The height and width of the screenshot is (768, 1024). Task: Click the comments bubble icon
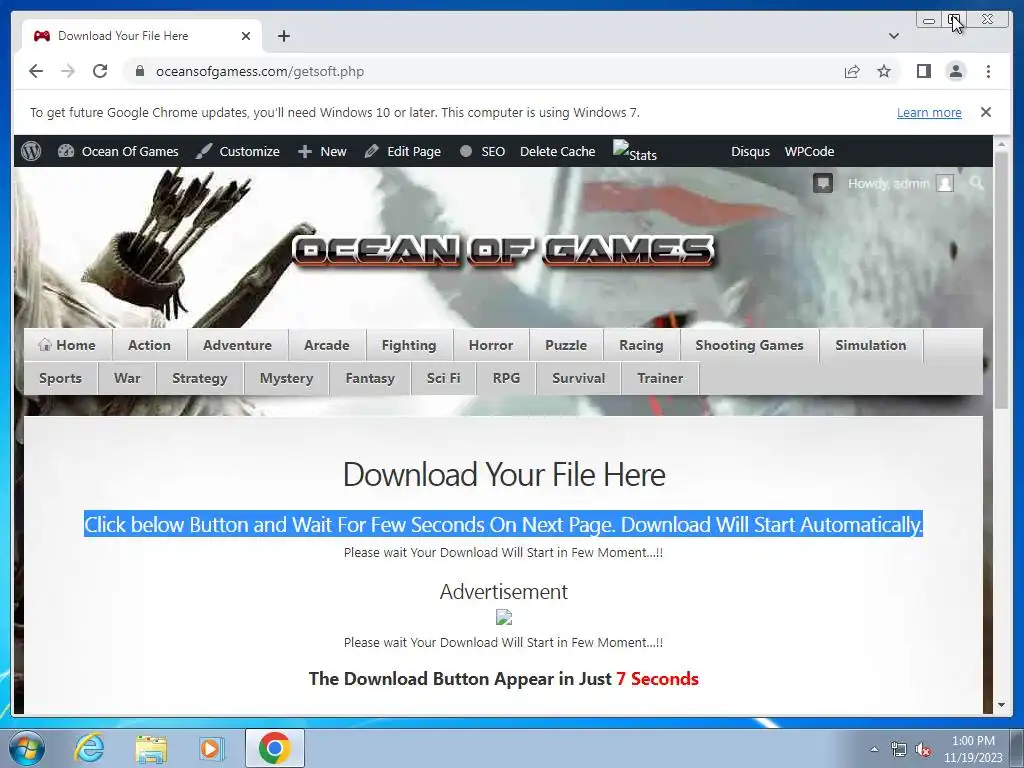pos(823,183)
